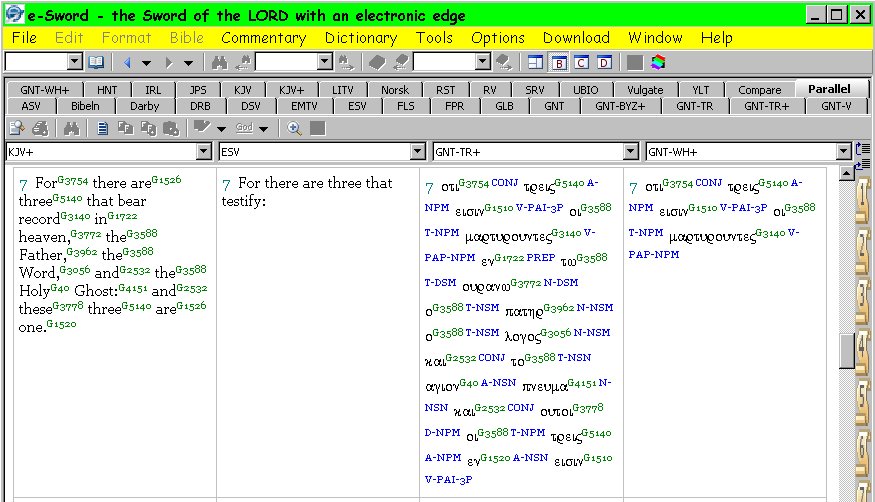
Task: Go forward with the right arrow
Action: 169,62
